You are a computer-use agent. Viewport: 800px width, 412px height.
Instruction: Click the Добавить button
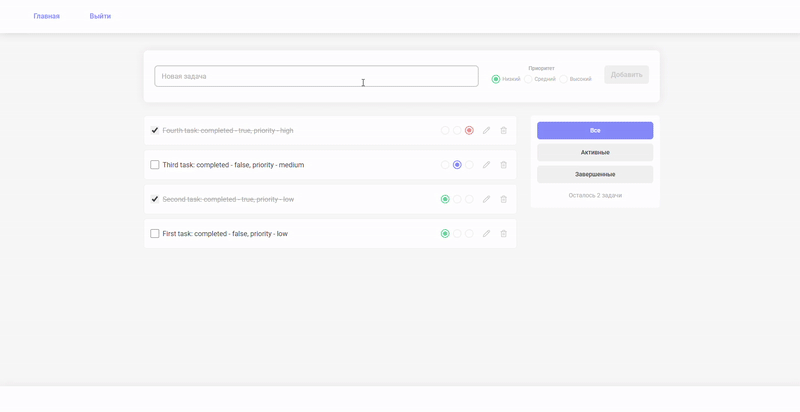pos(627,74)
